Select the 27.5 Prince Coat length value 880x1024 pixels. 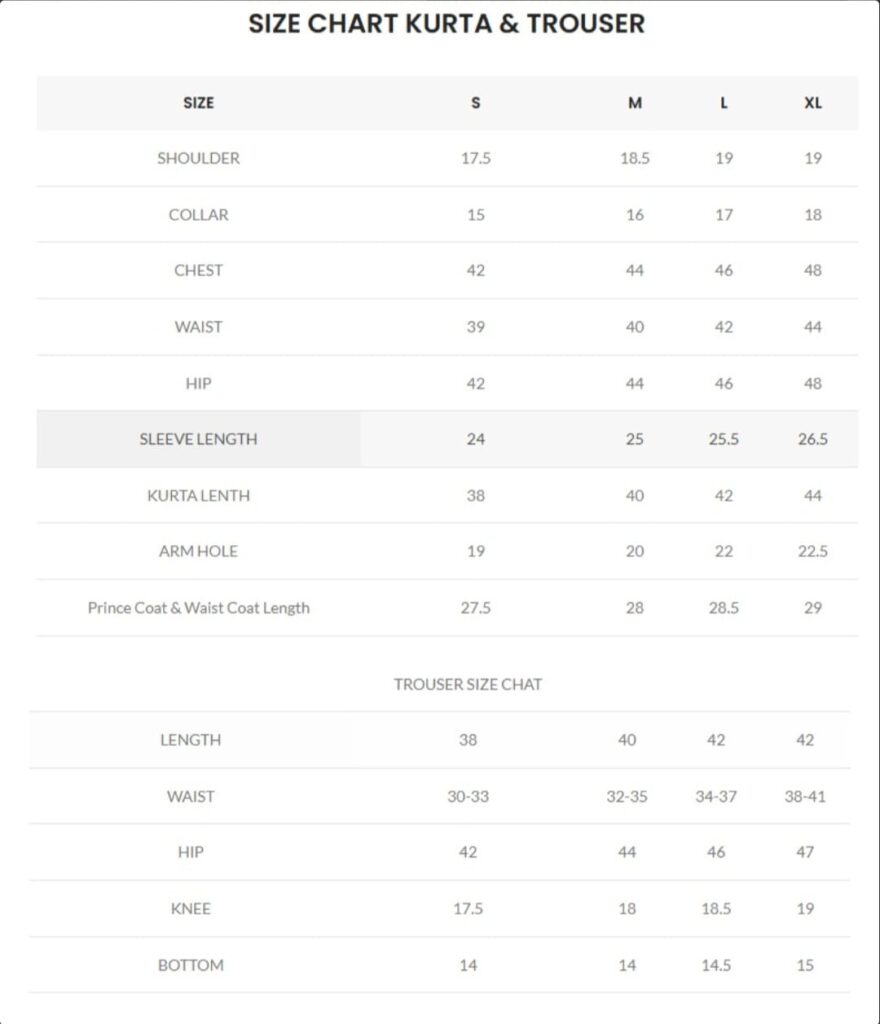475,607
